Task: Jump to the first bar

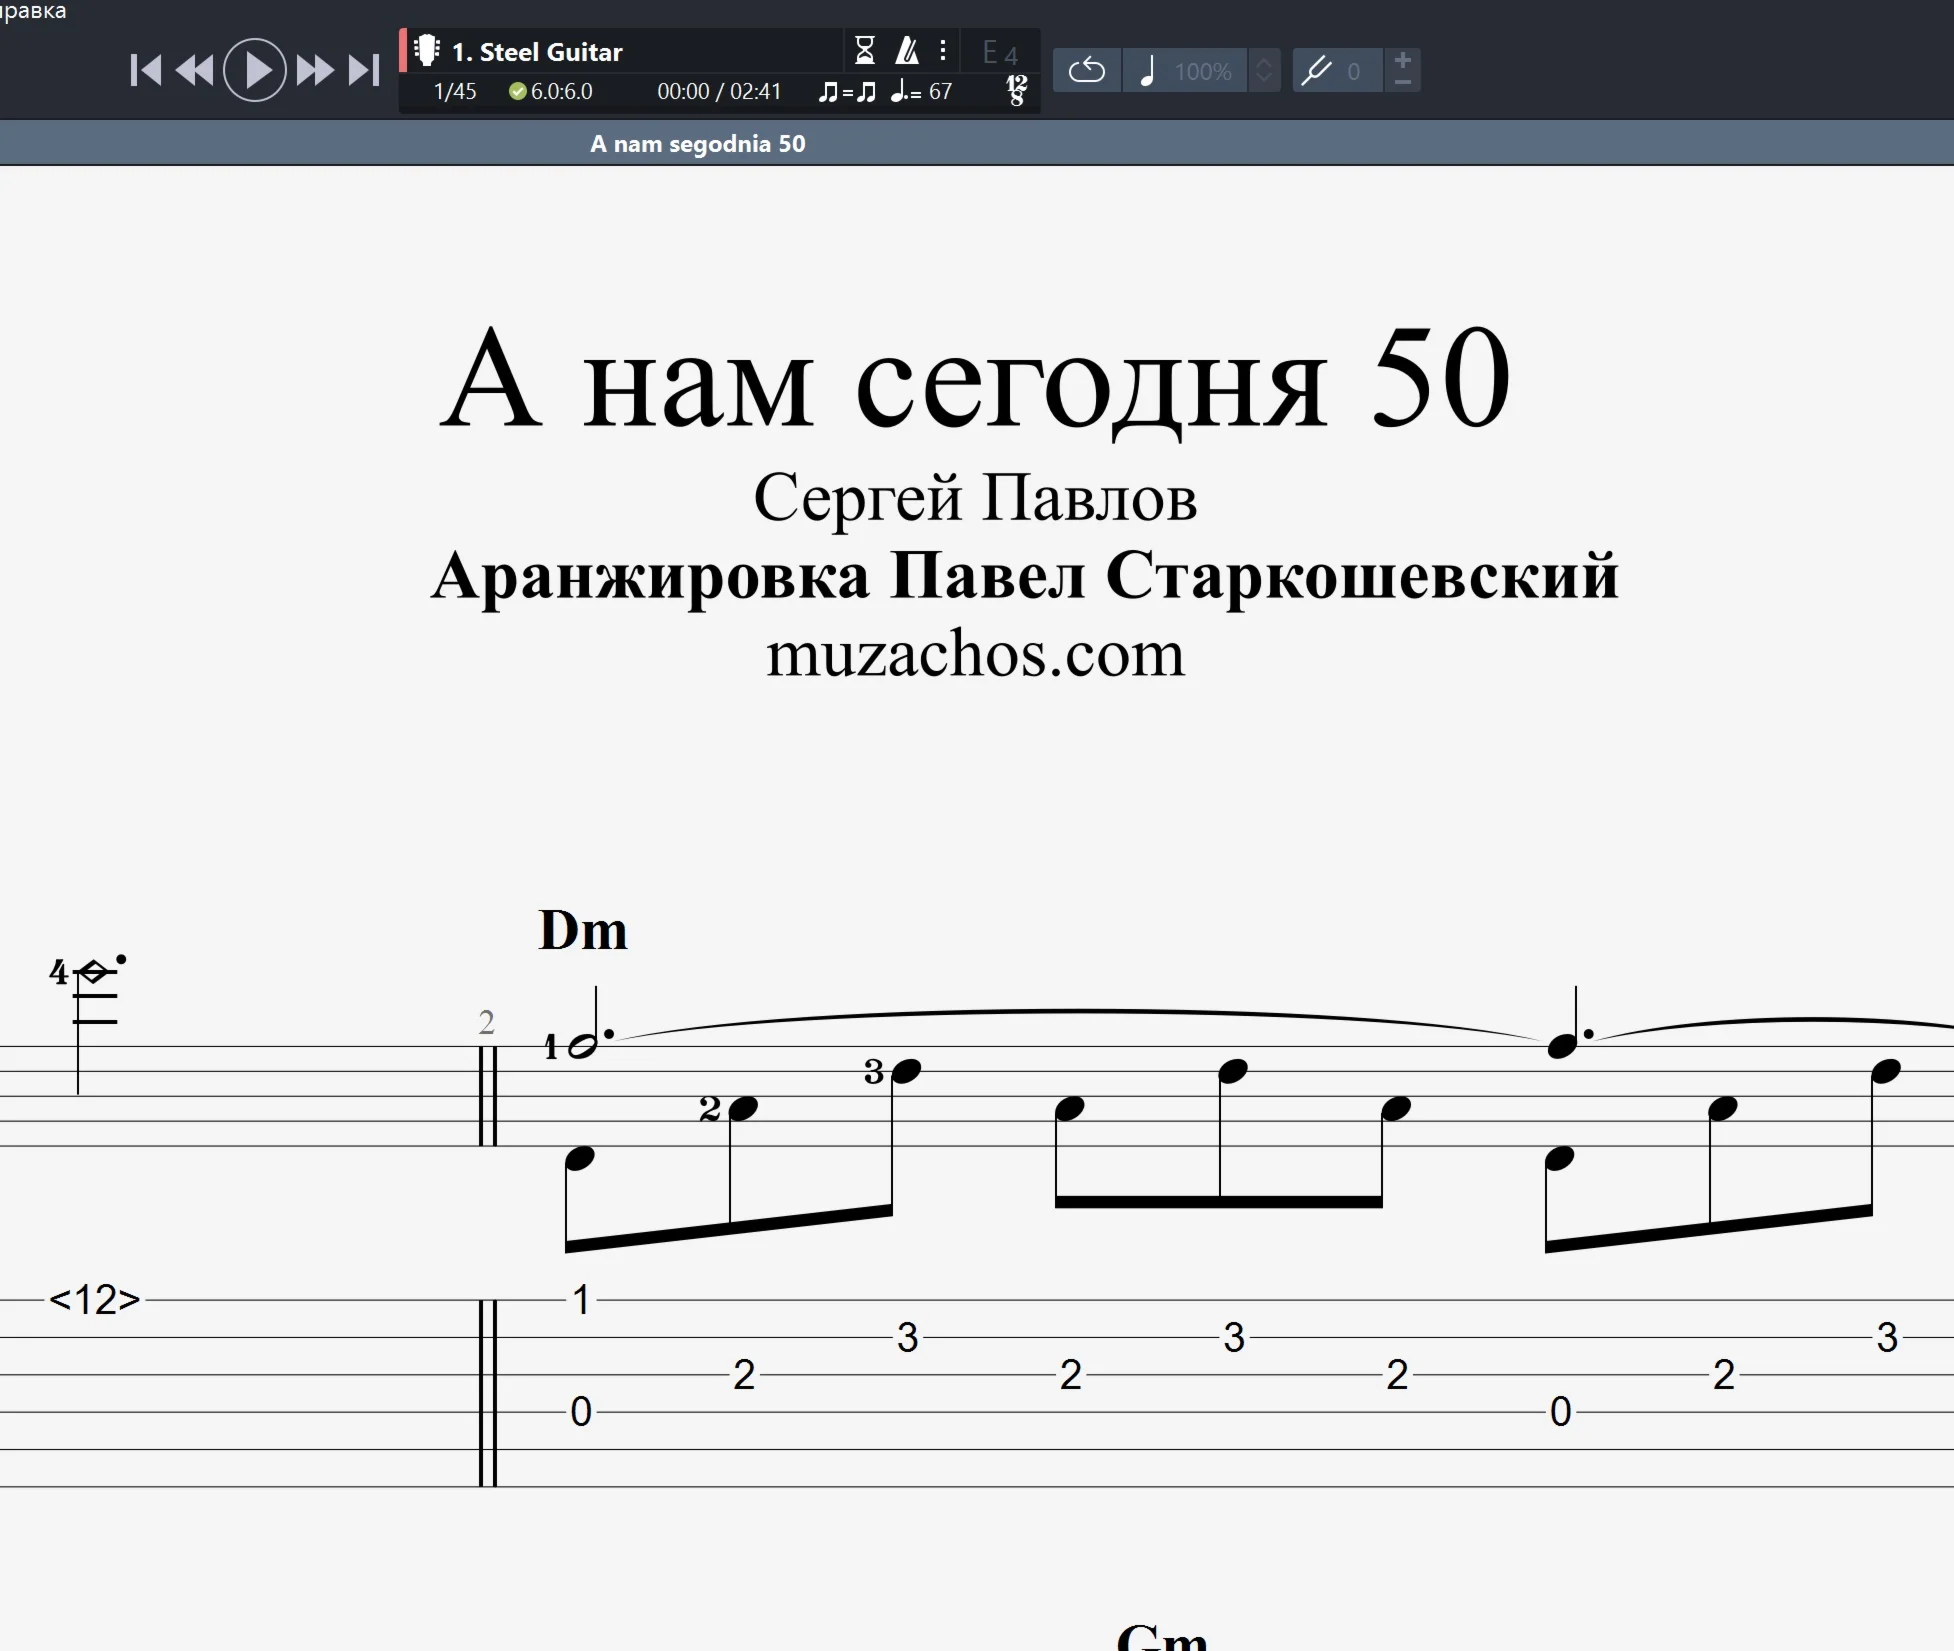Action: [x=146, y=70]
